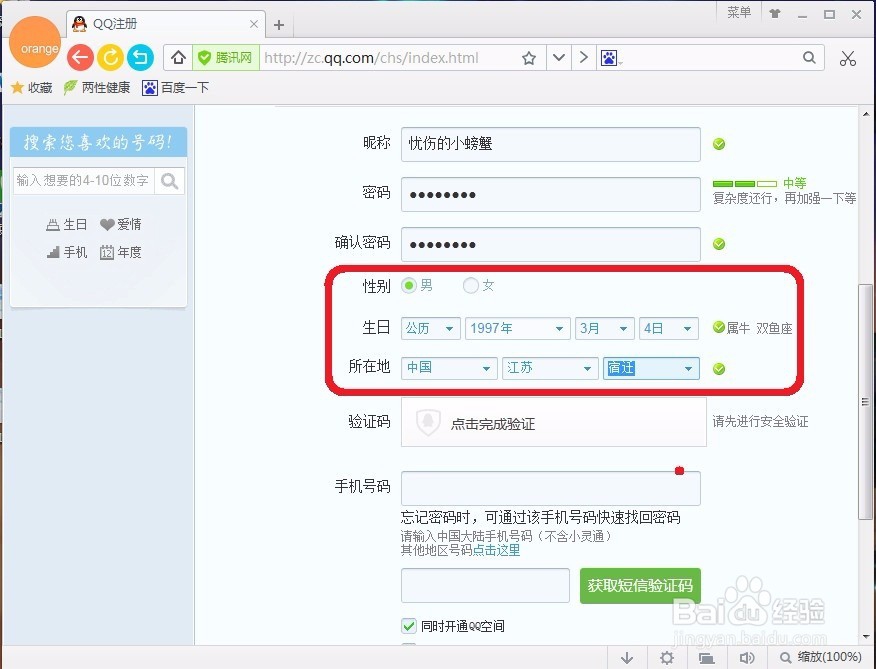The width and height of the screenshot is (876, 669).
Task: Click the 菜单 menu in title bar
Action: click(738, 13)
